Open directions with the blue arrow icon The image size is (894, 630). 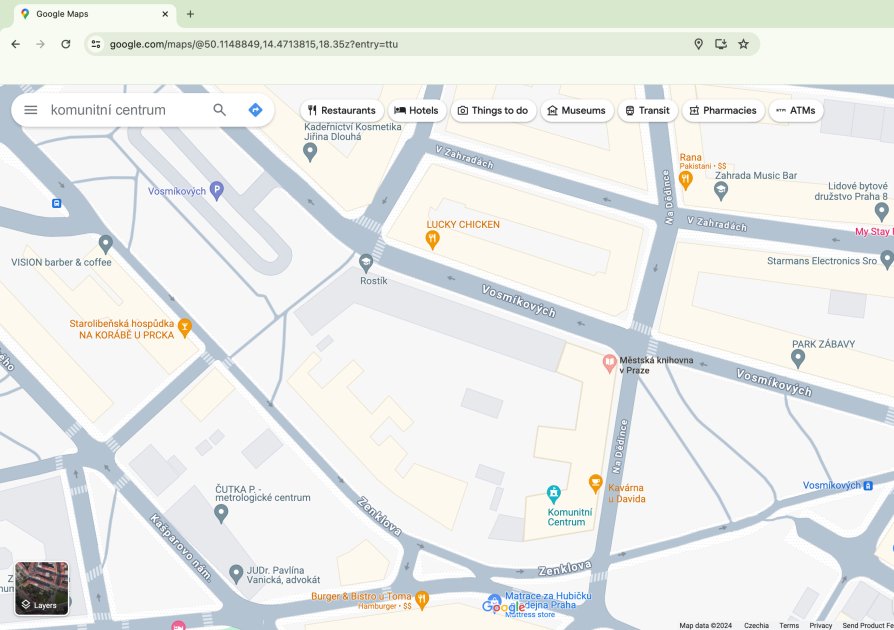[255, 110]
